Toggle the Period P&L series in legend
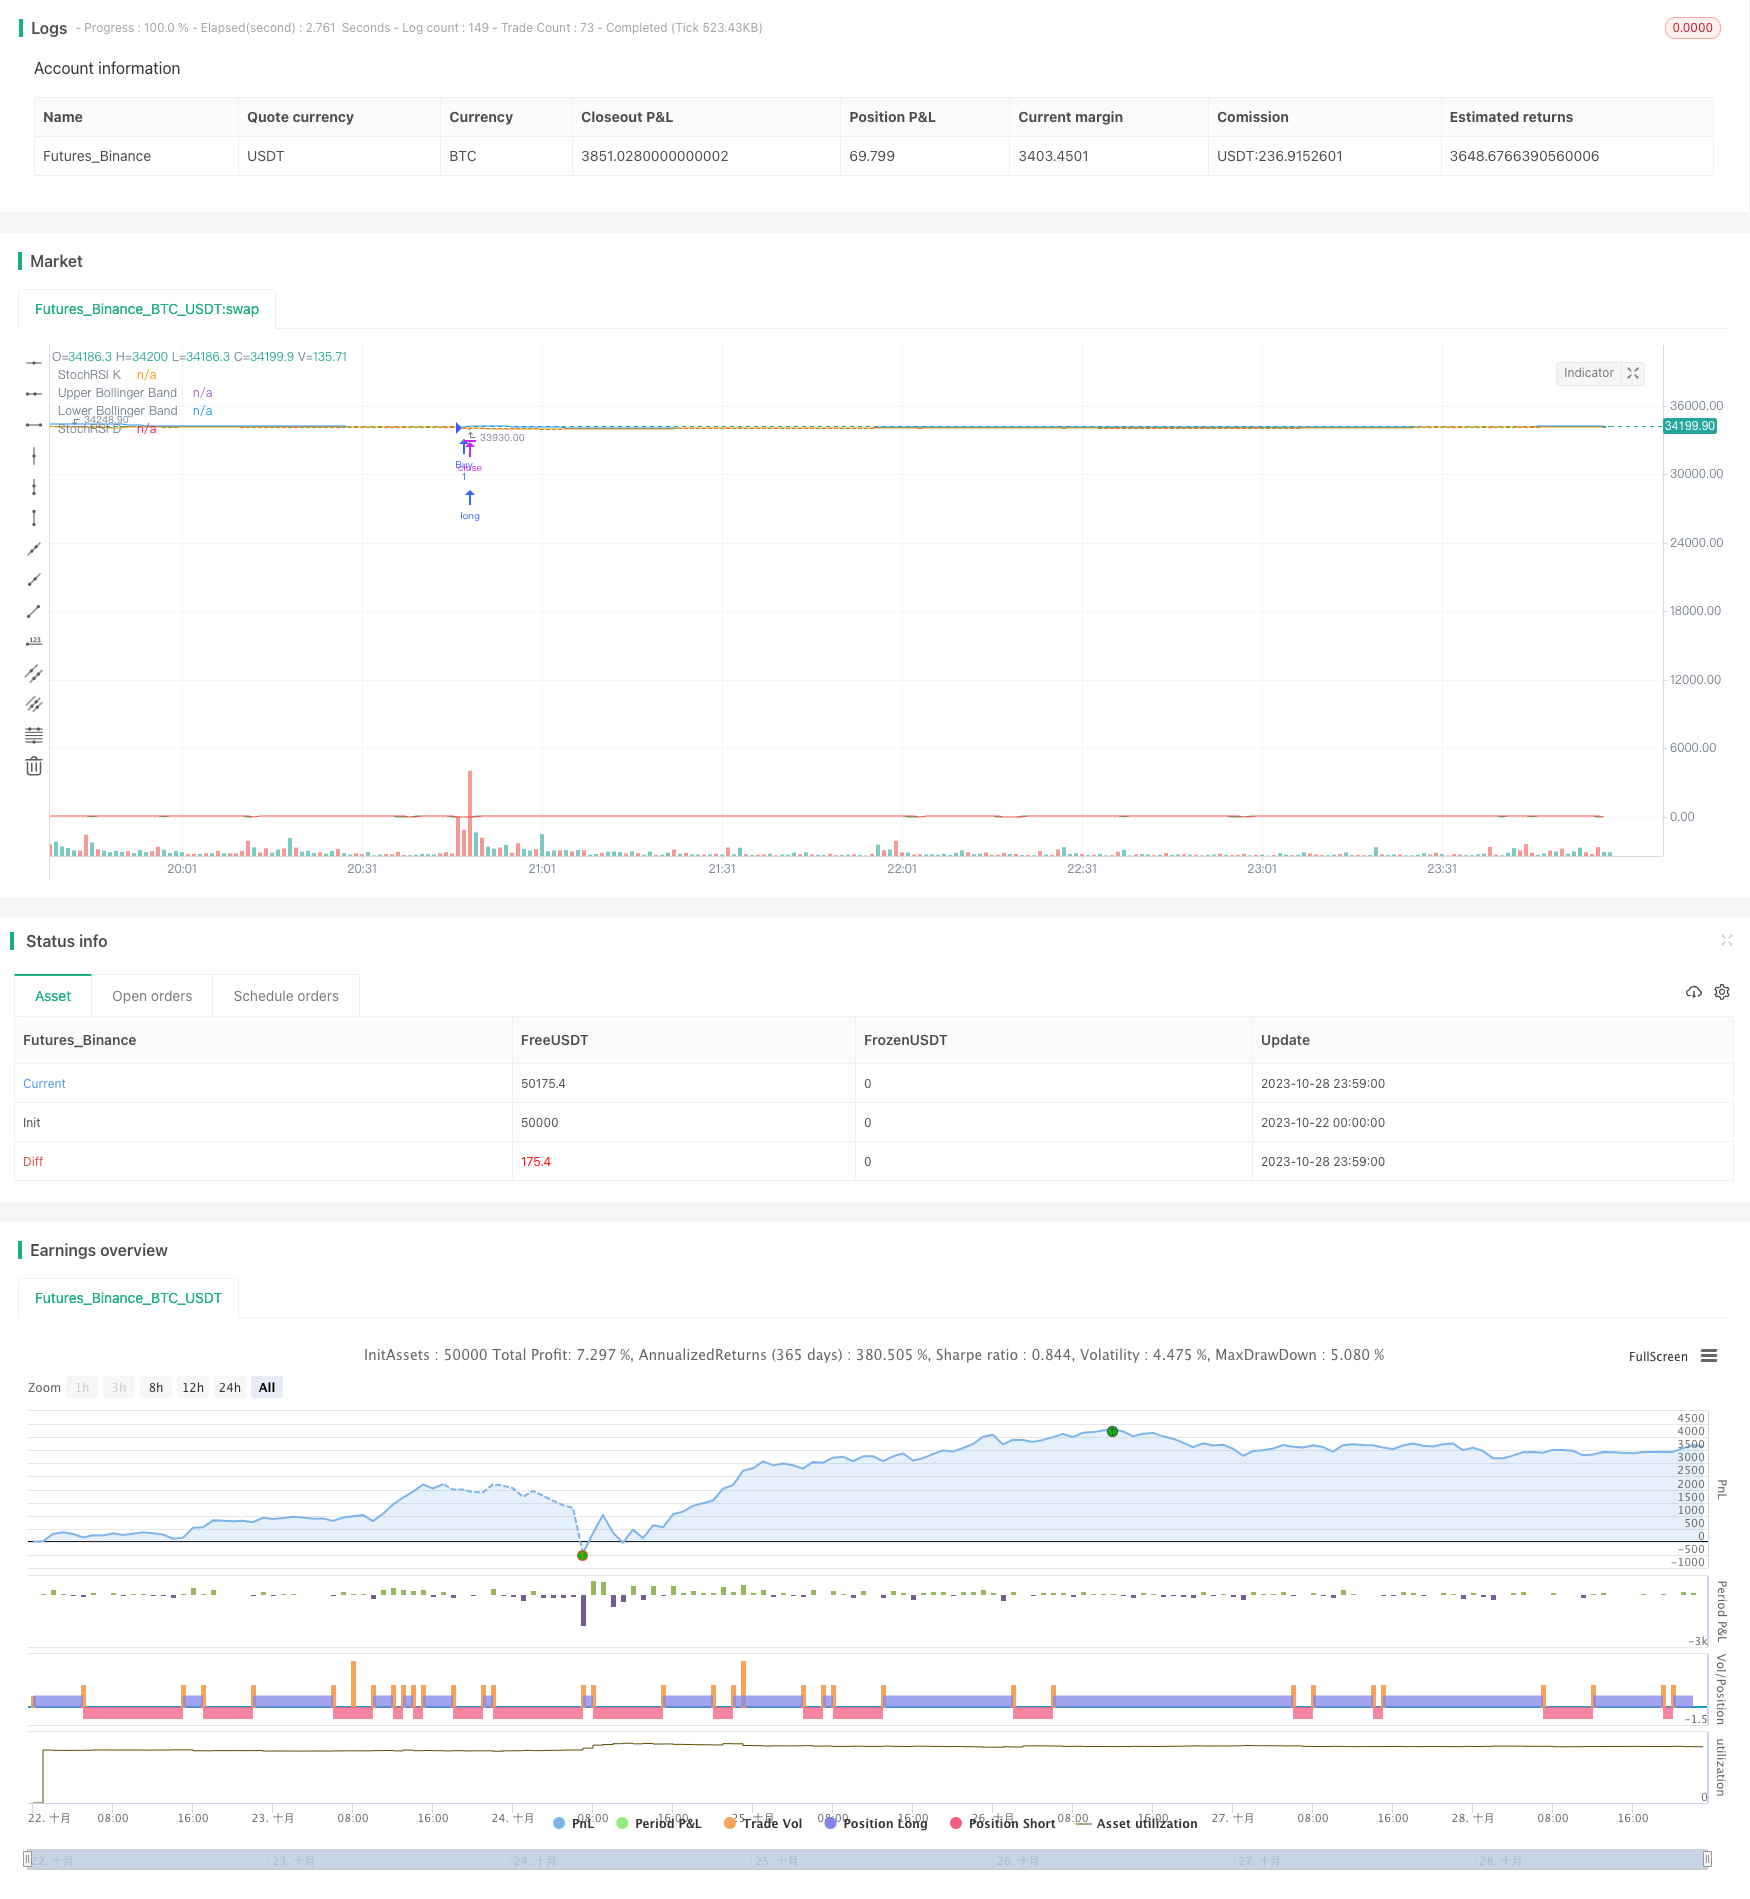This screenshot has height=1899, width=1750. 659,1823
